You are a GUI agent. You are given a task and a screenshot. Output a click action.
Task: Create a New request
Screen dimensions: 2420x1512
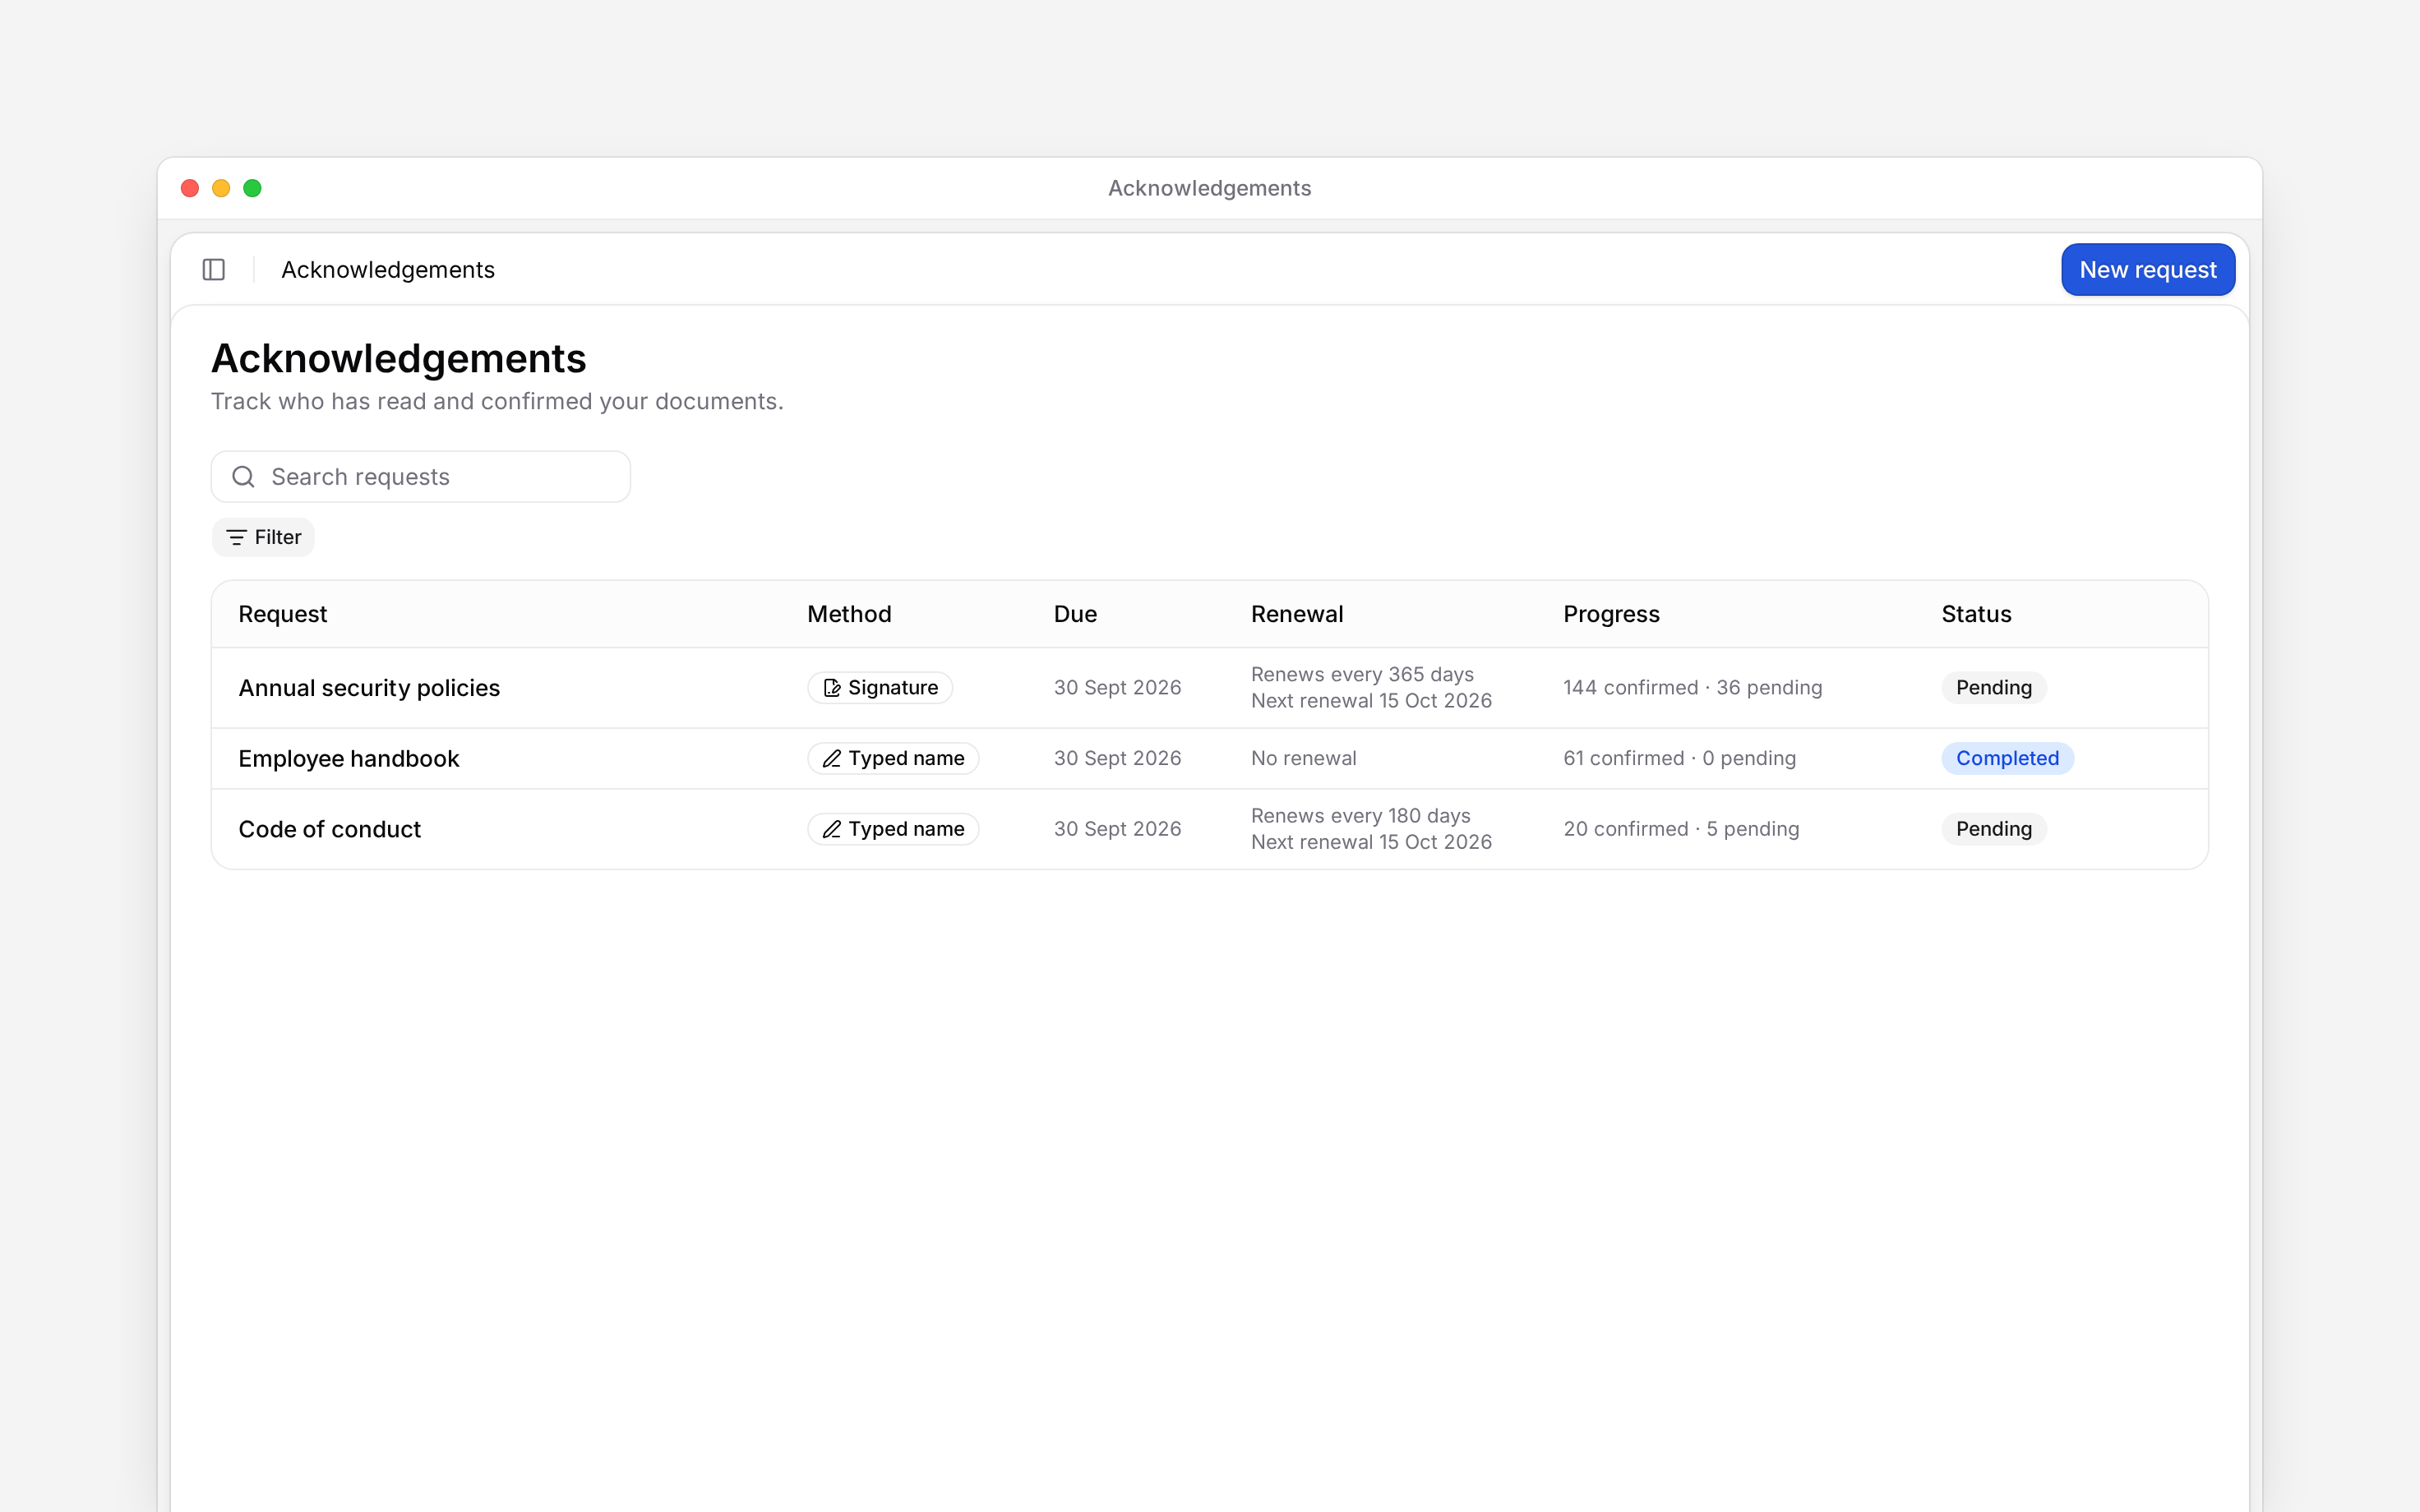pyautogui.click(x=2148, y=270)
